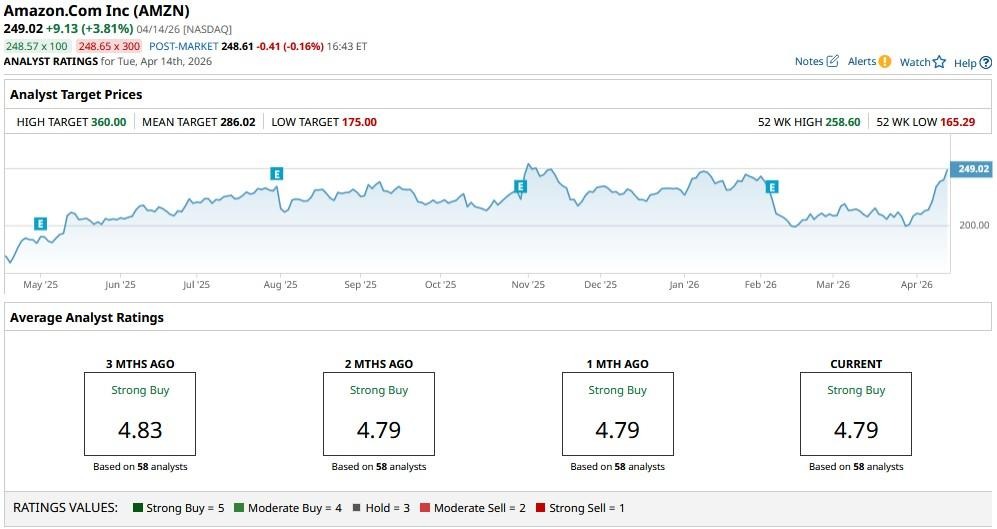
Task: Click the Analyst Target Prices heading
Action: [x=76, y=95]
